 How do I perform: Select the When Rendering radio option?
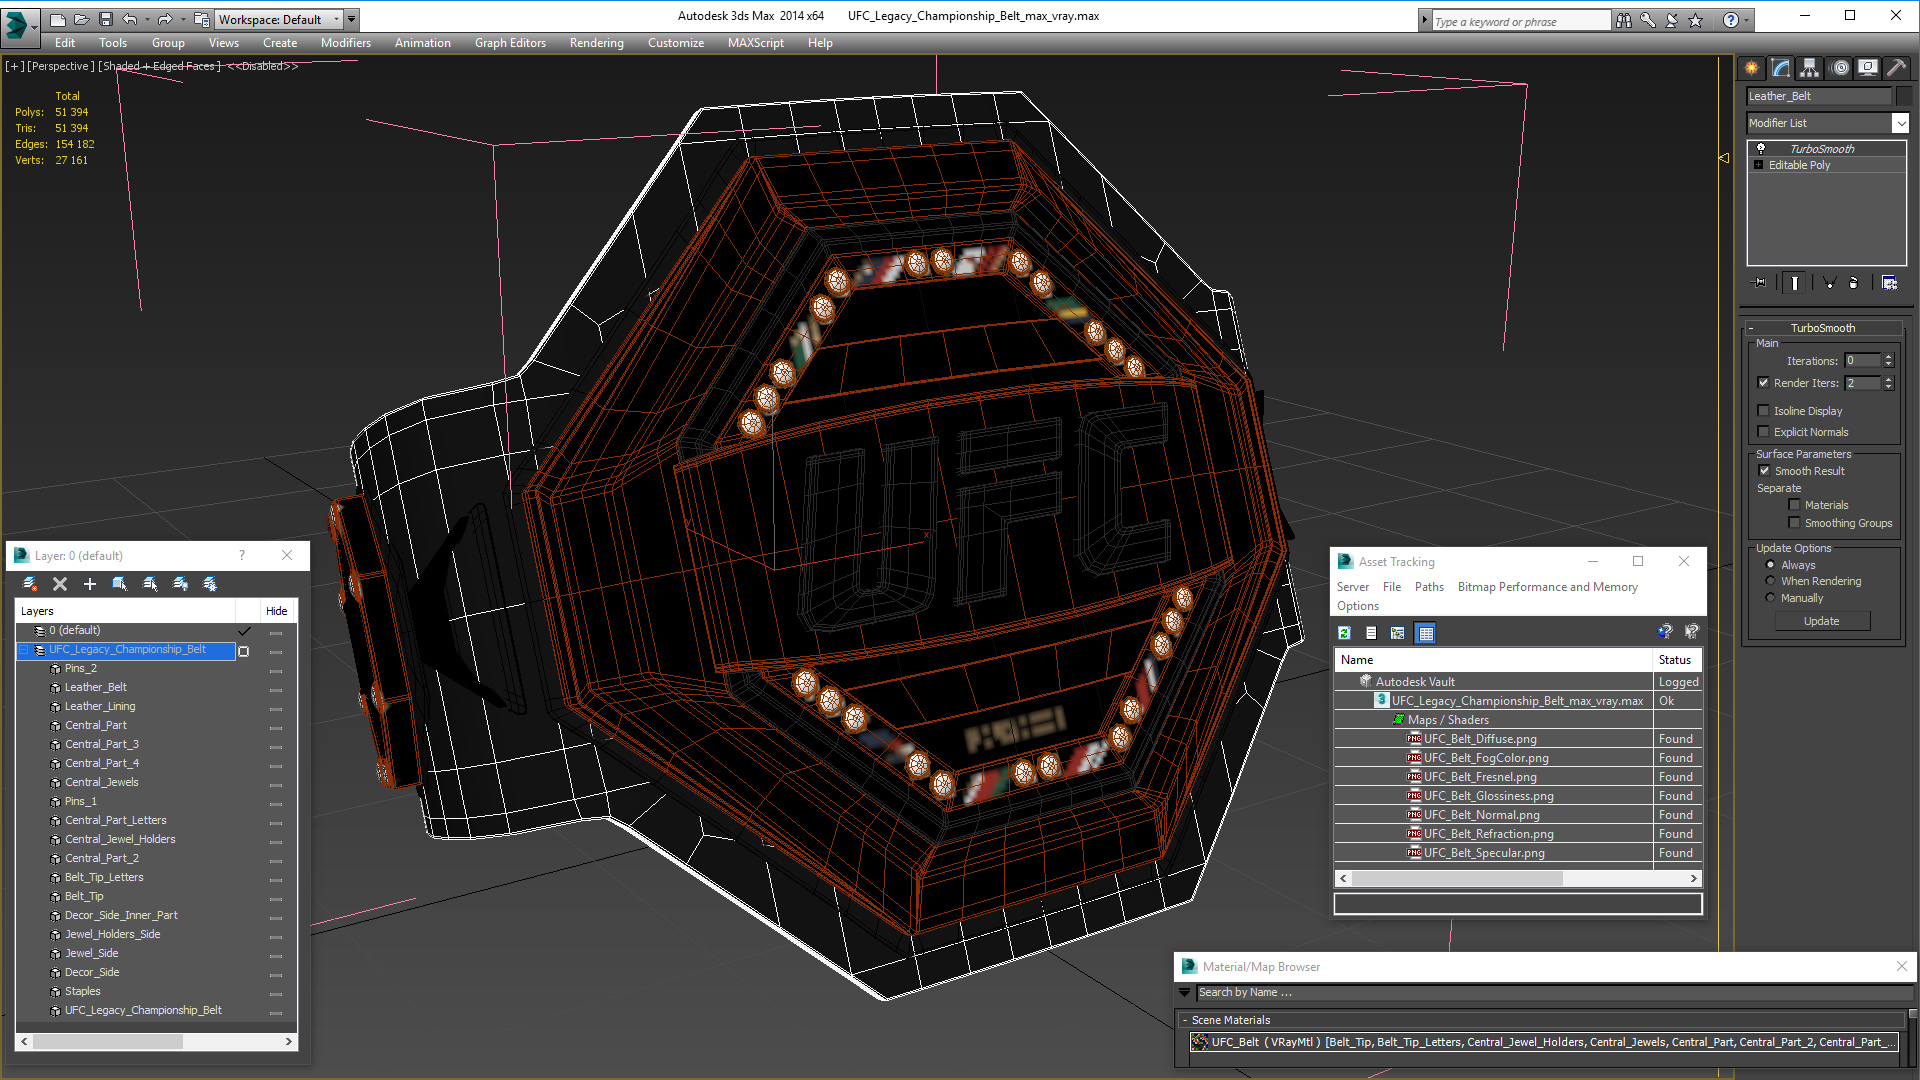click(1771, 581)
